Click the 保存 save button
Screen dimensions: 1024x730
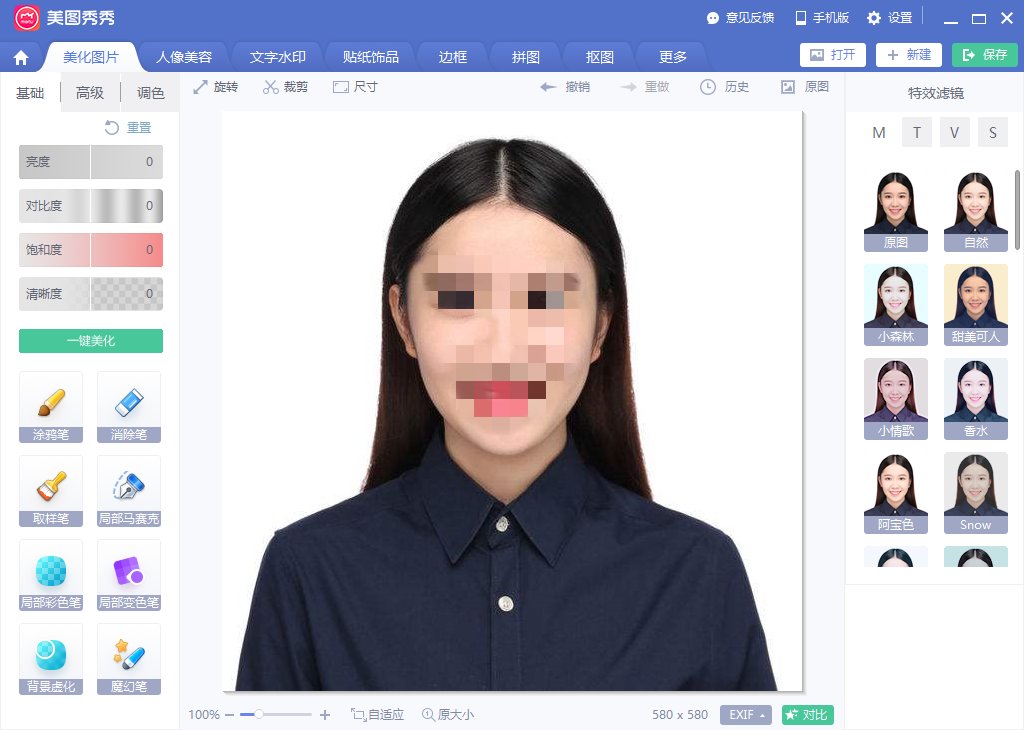(985, 56)
